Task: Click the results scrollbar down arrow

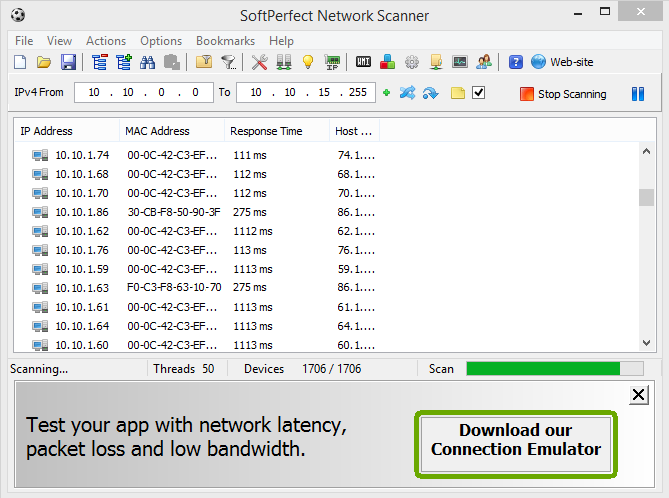Action: (646, 343)
